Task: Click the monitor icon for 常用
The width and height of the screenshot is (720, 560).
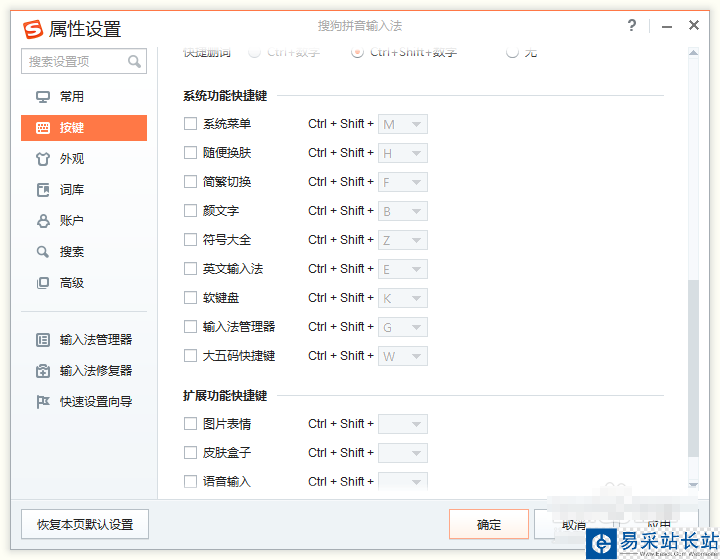Action: [43, 97]
